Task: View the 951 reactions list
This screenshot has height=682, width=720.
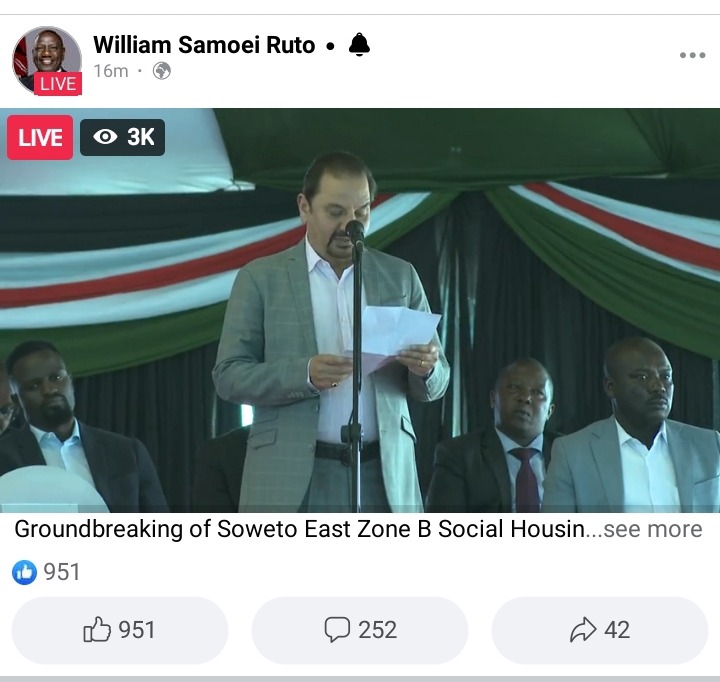Action: (x=62, y=572)
